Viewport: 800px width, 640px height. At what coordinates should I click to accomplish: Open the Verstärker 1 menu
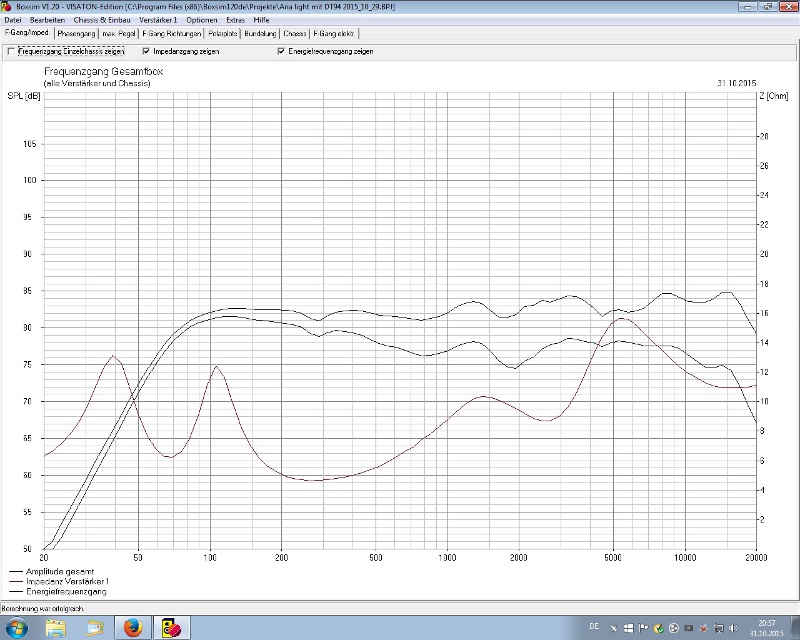pos(157,20)
